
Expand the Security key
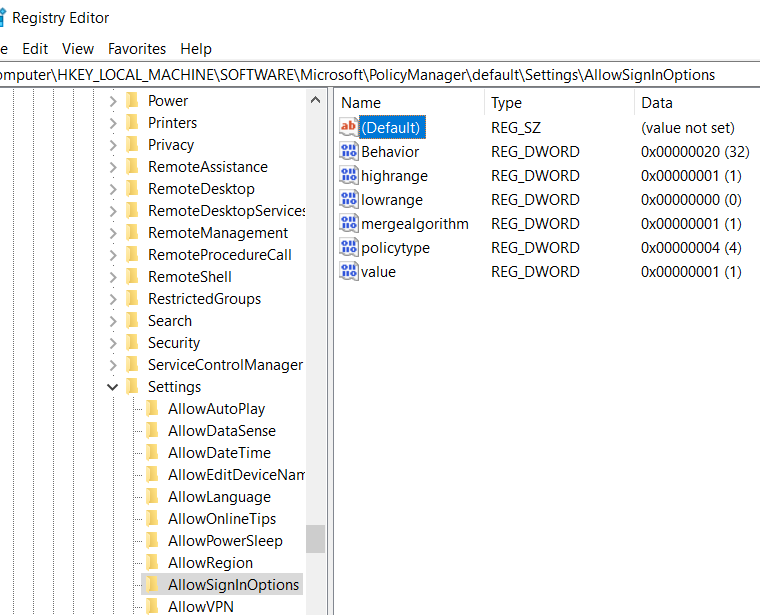point(113,343)
